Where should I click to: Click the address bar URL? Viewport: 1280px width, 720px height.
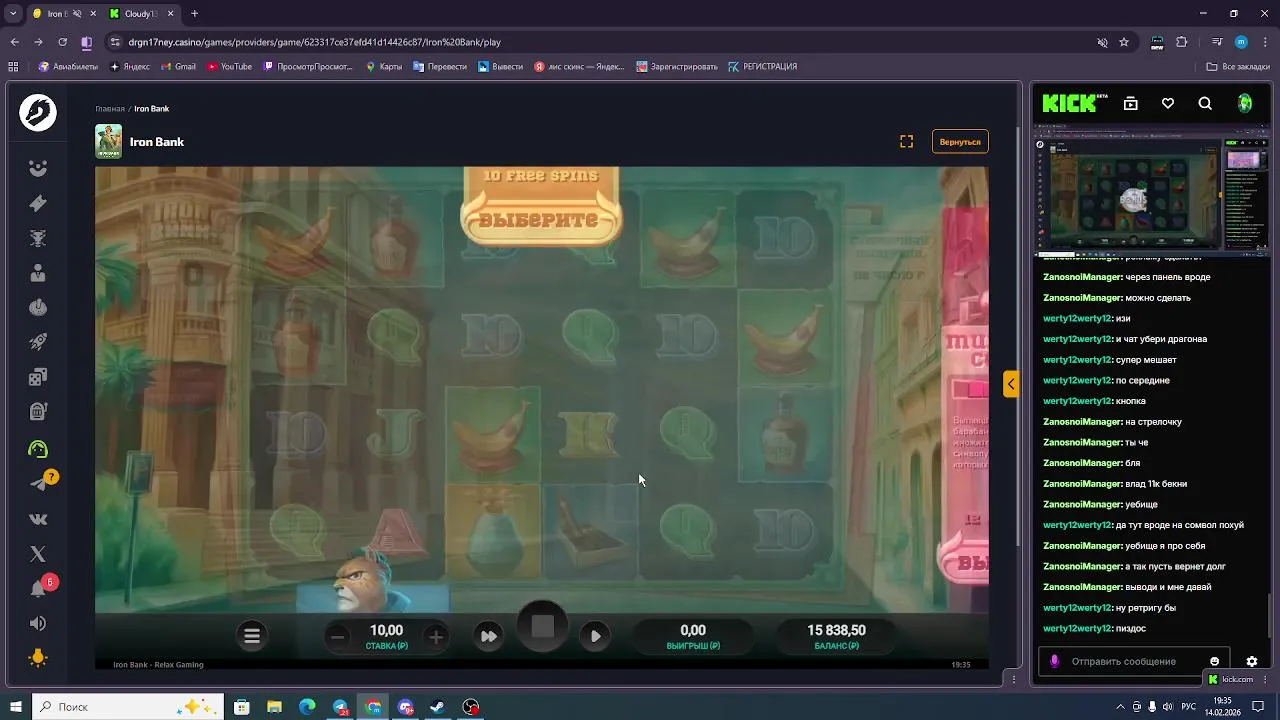[x=314, y=42]
